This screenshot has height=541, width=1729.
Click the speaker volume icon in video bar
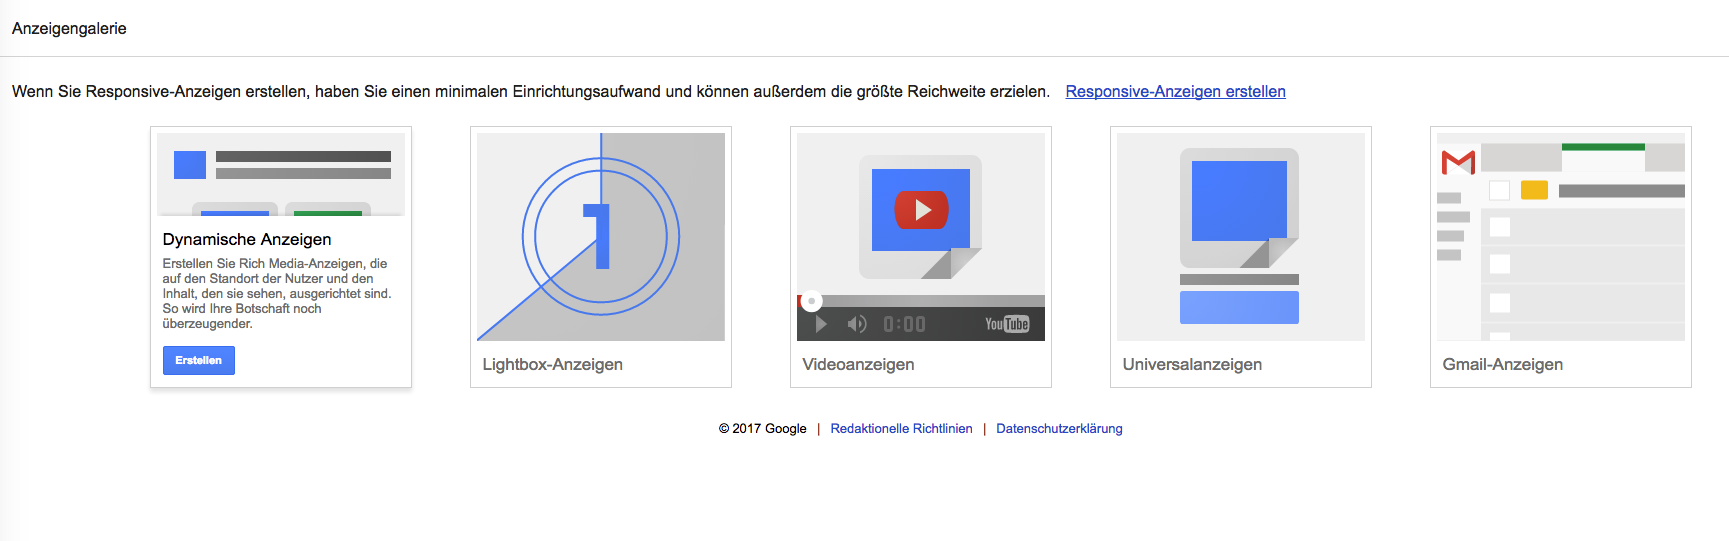point(857,324)
